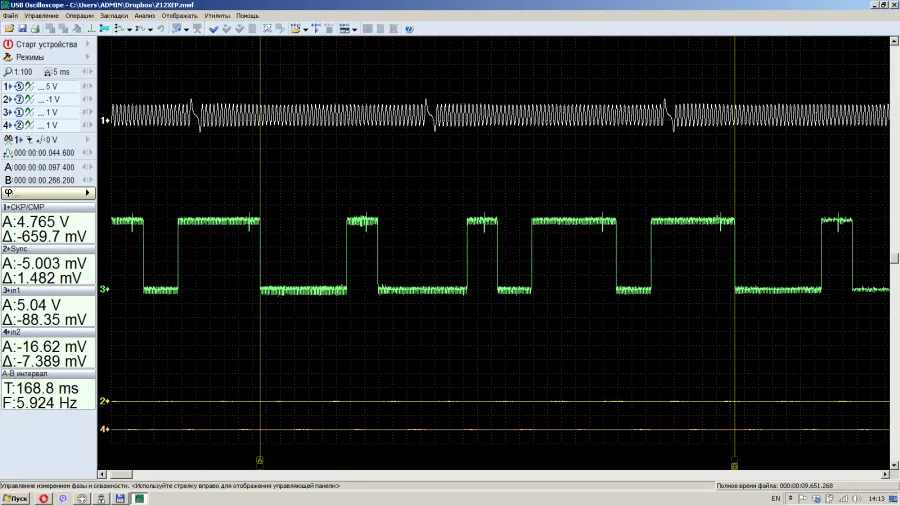Click channel 1 input number 5 circle icon
900x506 pixels.
(19, 87)
